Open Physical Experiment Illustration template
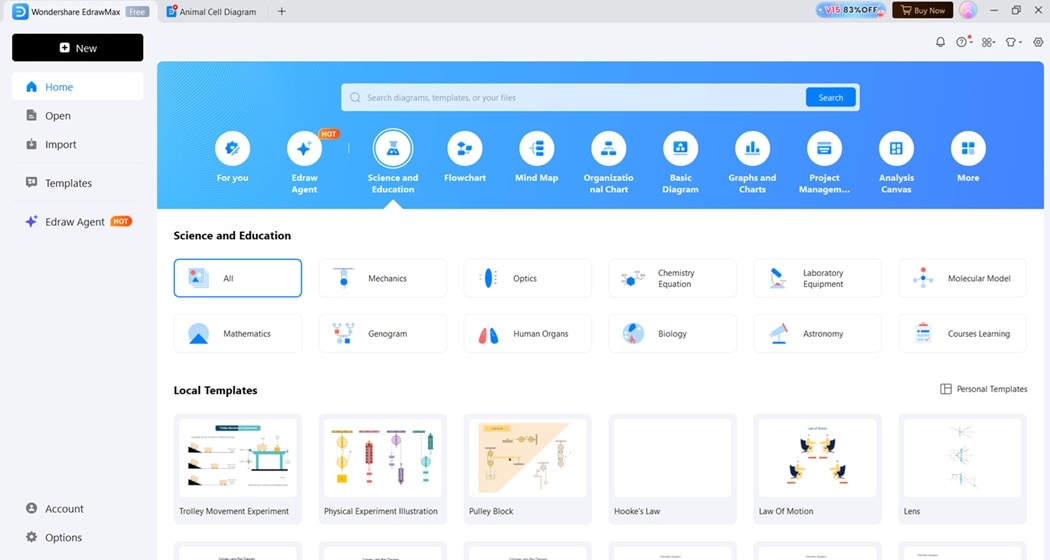 coord(382,469)
